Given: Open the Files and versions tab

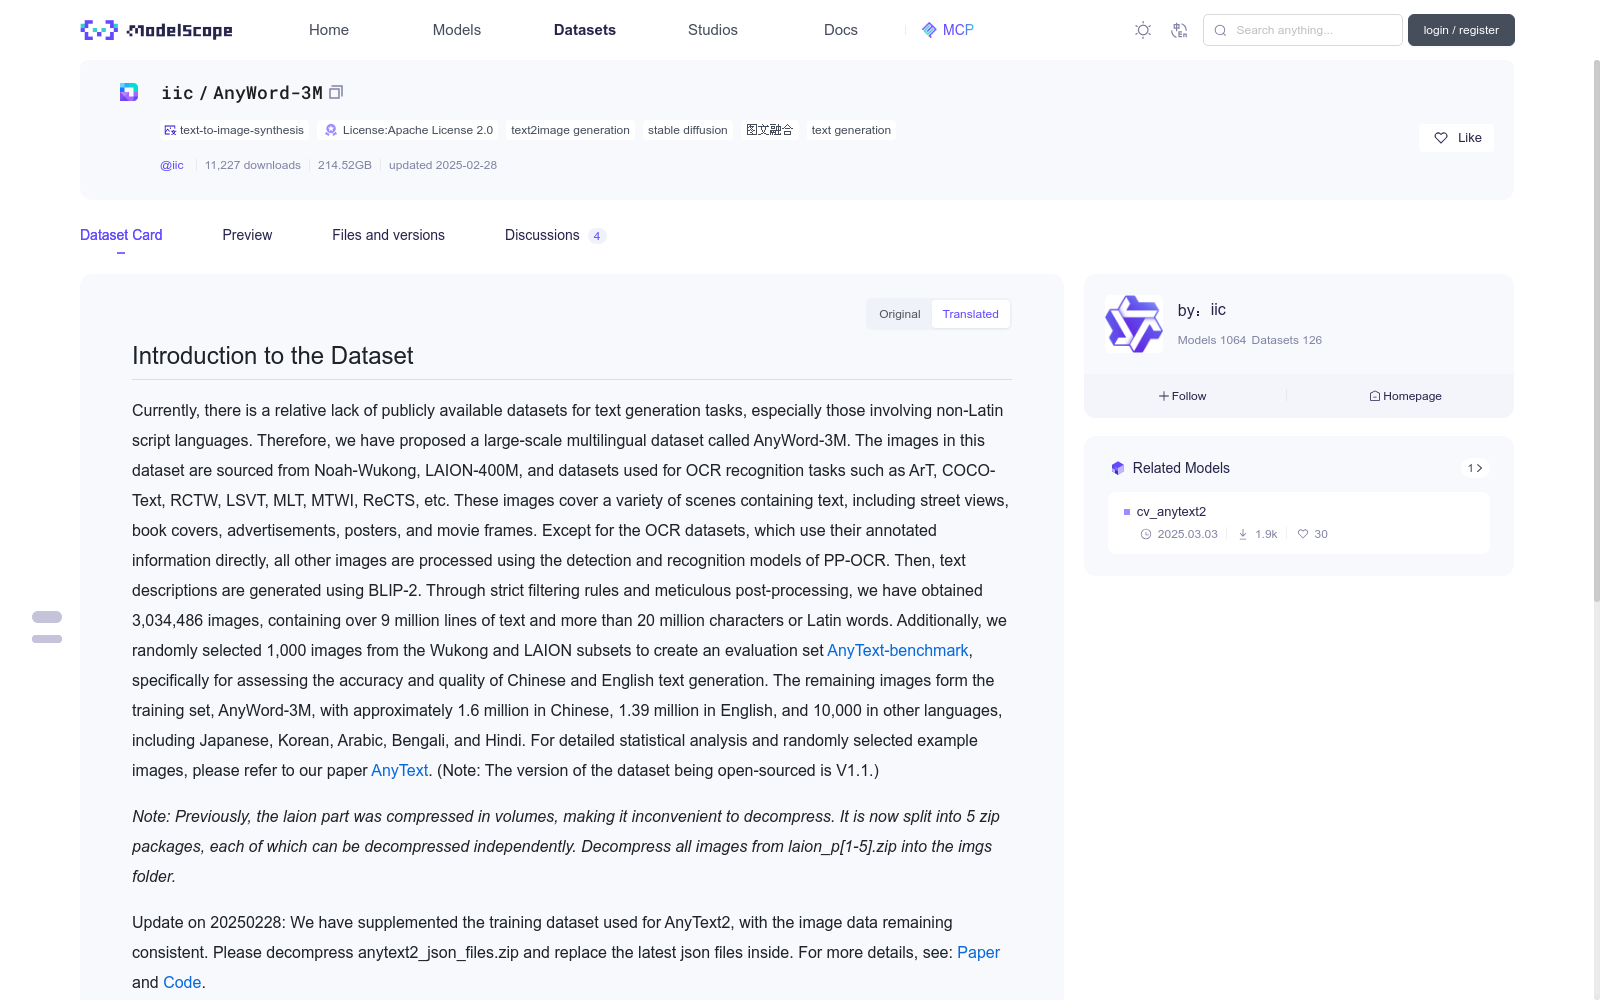Looking at the screenshot, I should (x=388, y=235).
